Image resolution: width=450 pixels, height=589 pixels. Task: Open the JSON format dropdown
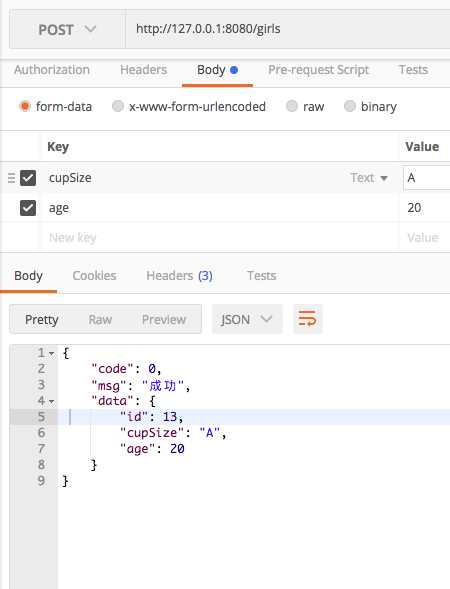tap(247, 319)
